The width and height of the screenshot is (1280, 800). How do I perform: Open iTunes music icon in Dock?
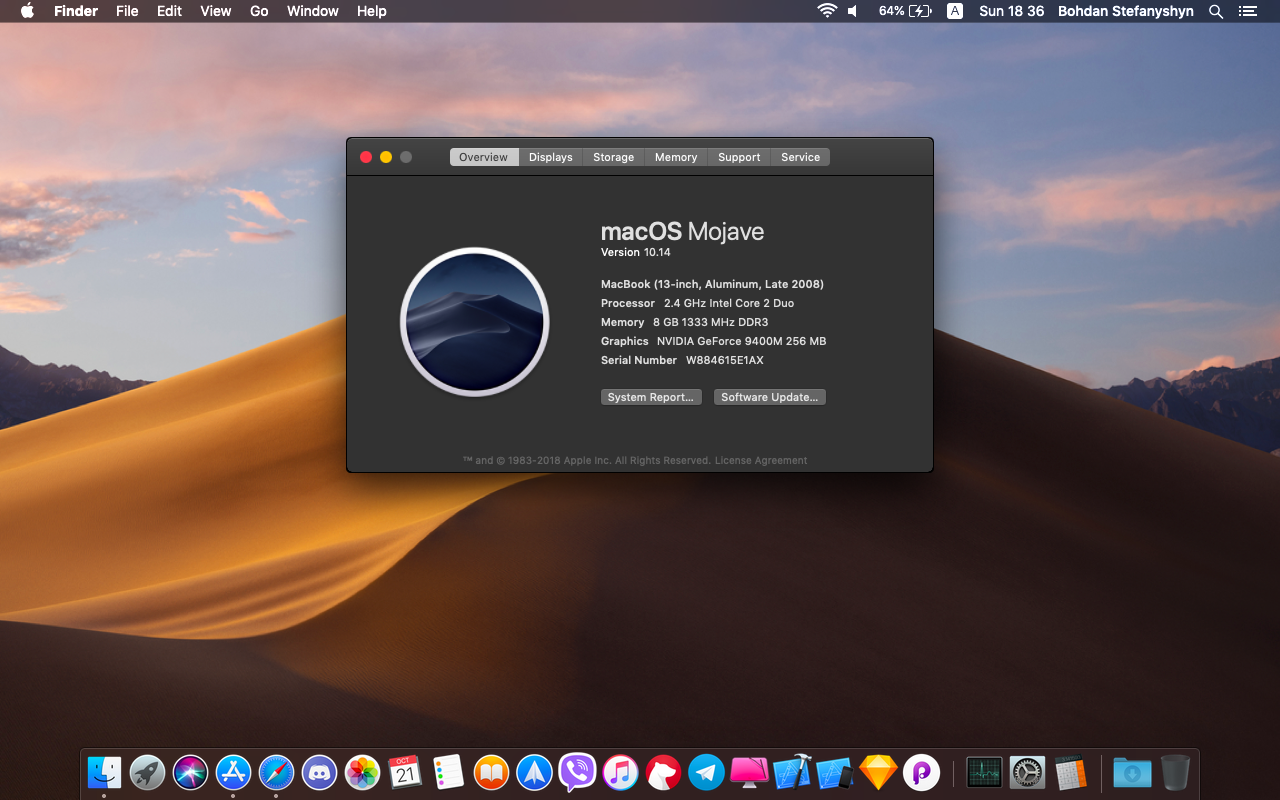620,772
